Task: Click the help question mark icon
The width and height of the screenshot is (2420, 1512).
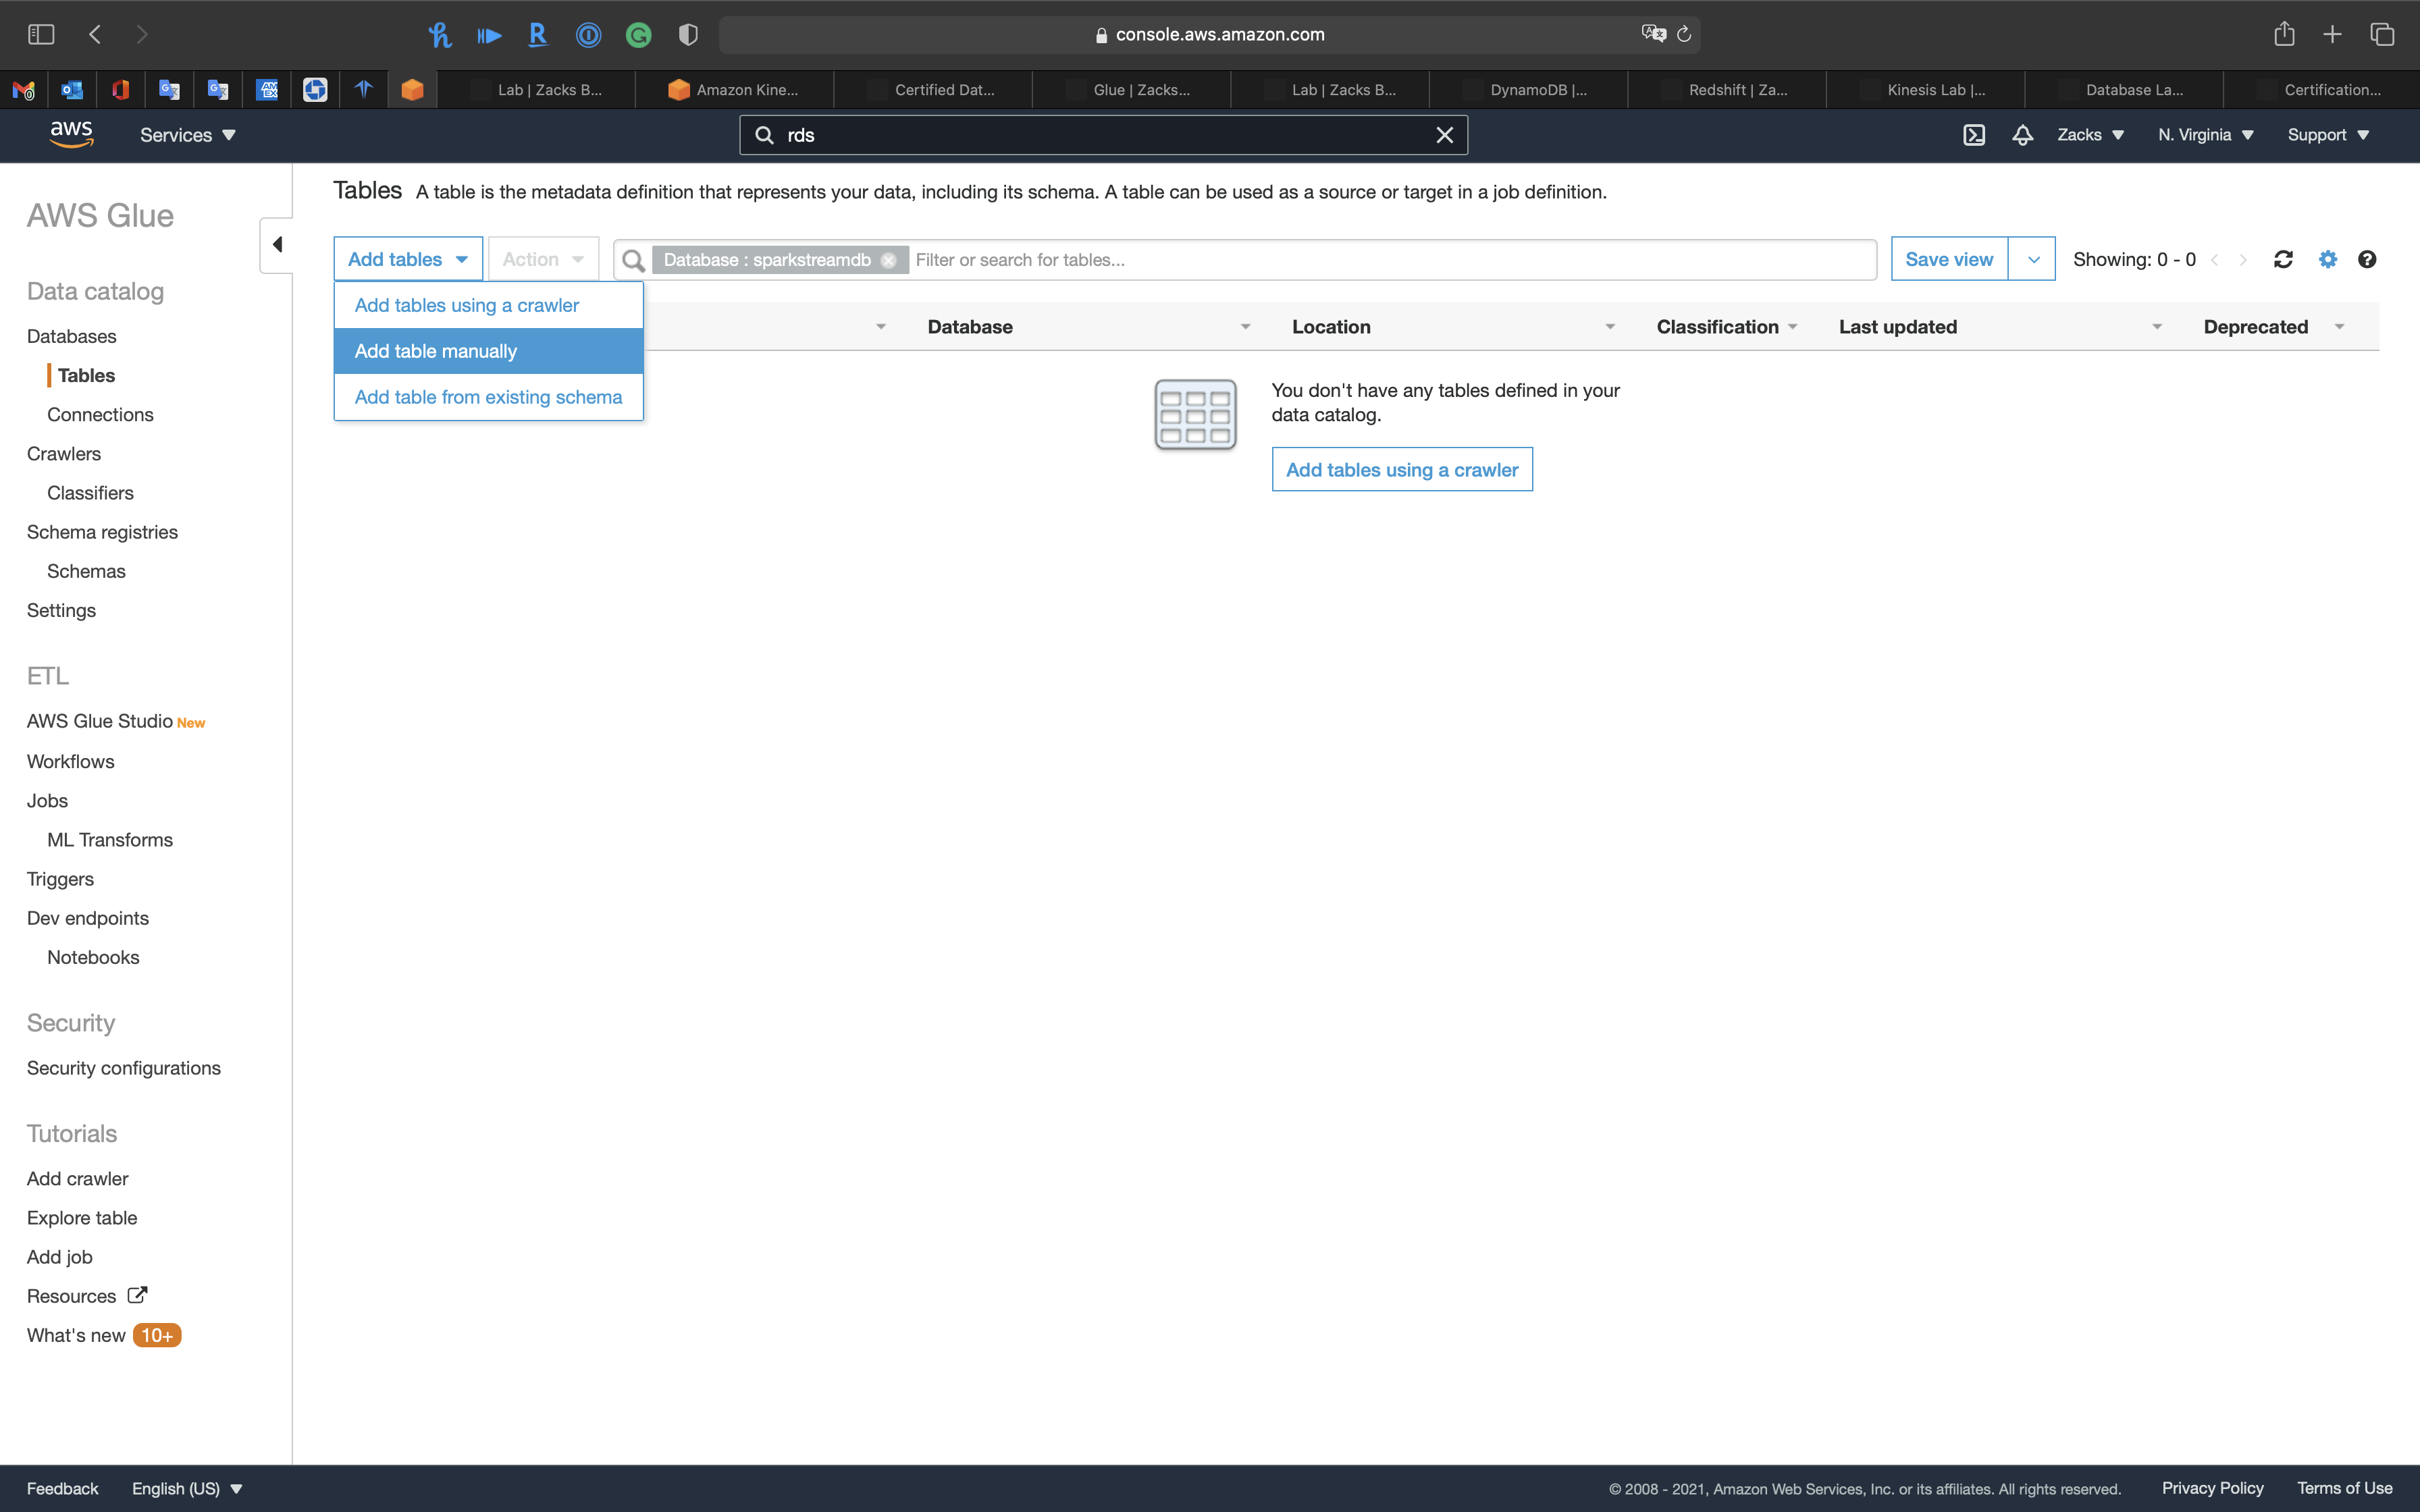Action: [2366, 260]
